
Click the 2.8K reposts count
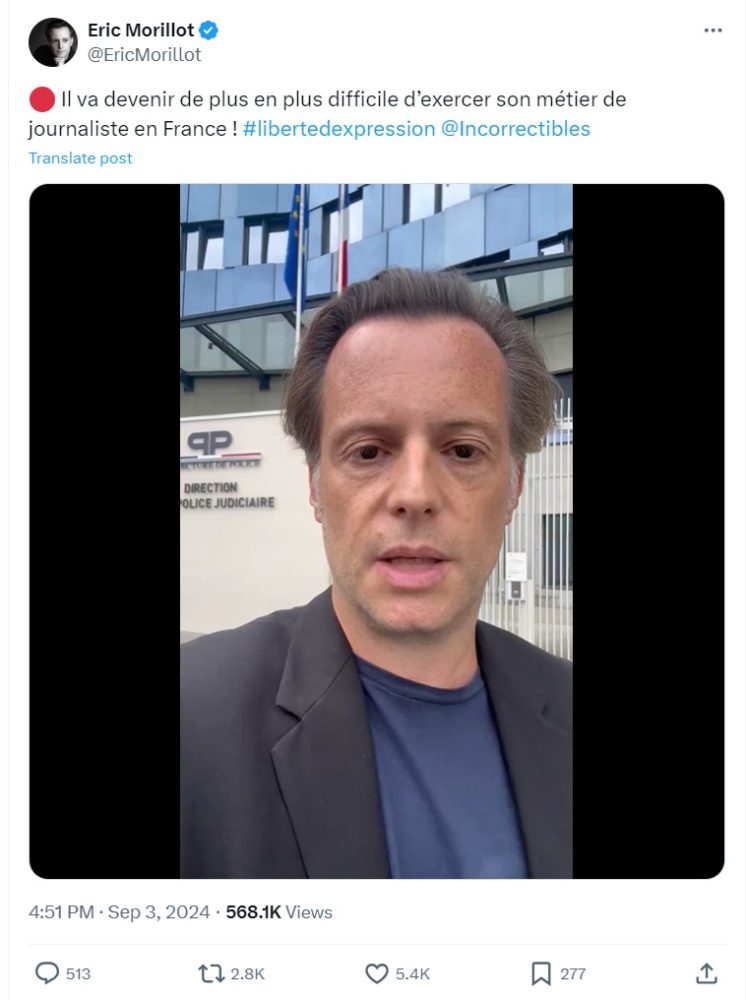point(247,974)
